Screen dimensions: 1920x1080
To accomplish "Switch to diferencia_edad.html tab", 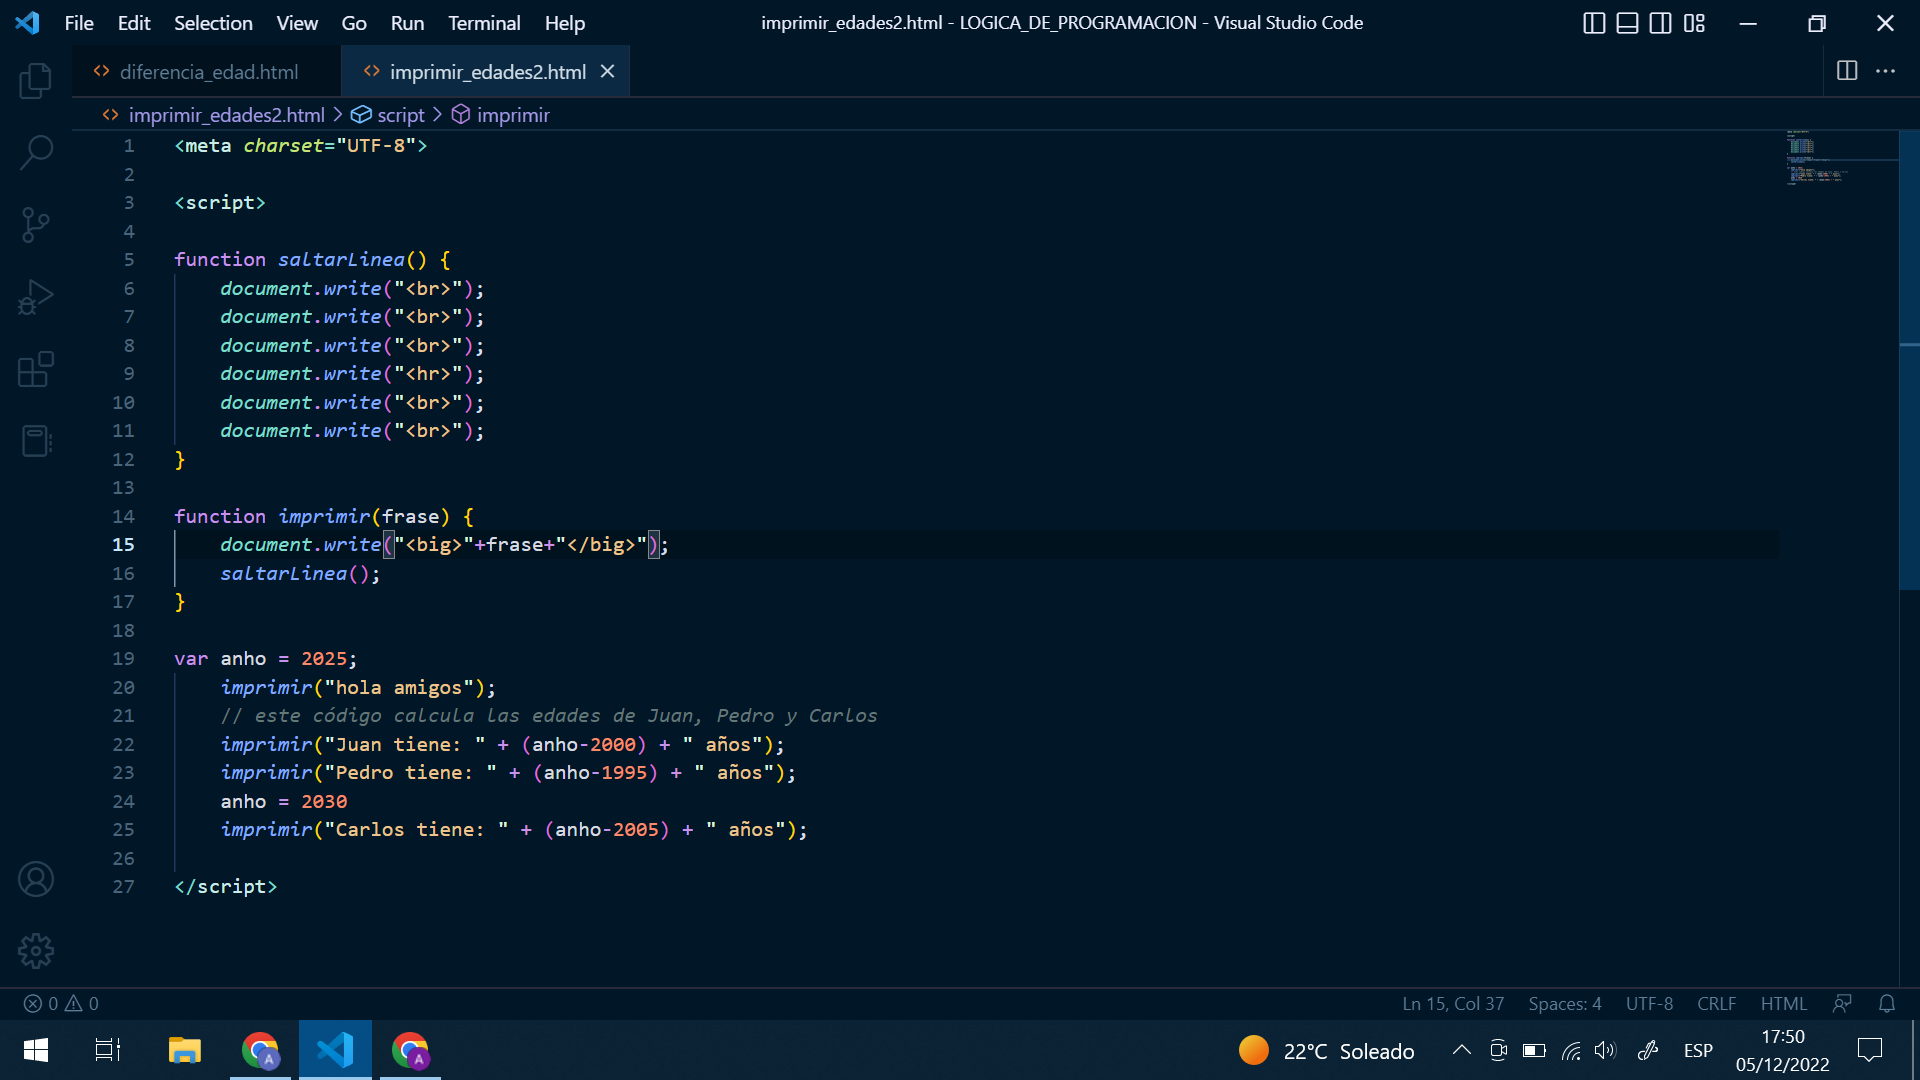I will pyautogui.click(x=207, y=71).
